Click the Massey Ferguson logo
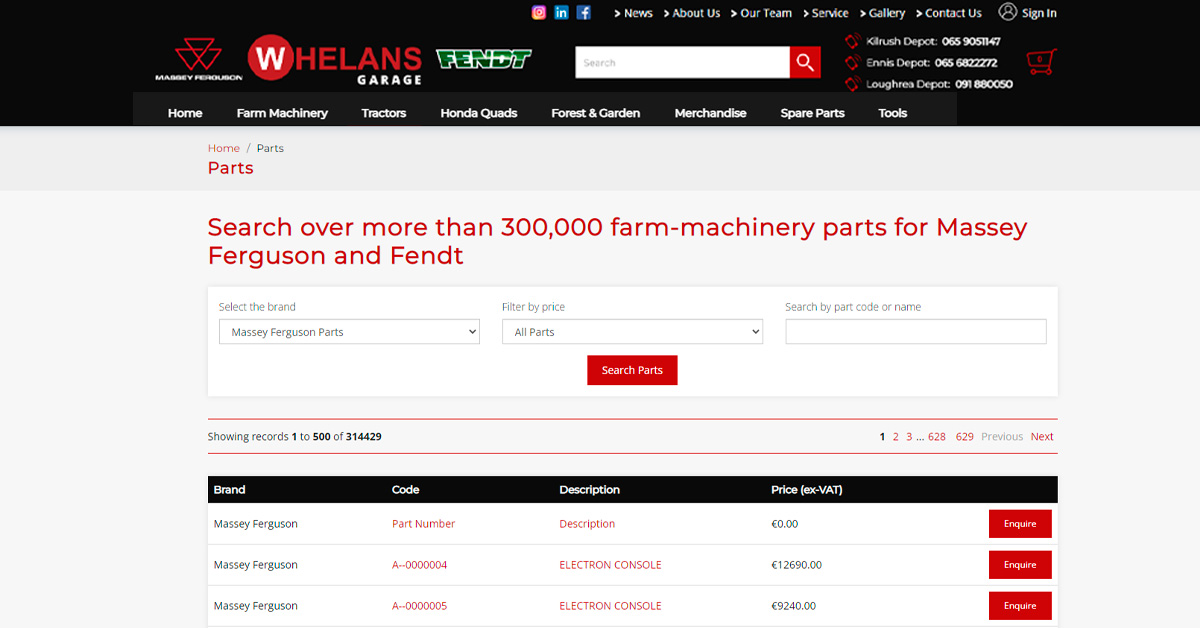Viewport: 1200px width, 628px height. 198,59
